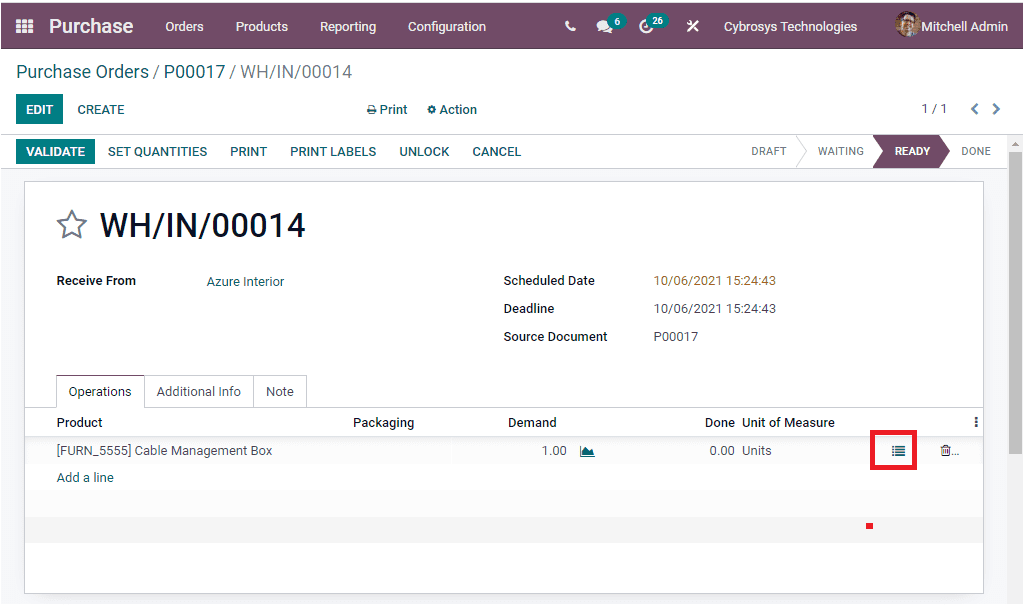Switch to the Additional Info tab
This screenshot has height=605, width=1024.
tap(198, 391)
